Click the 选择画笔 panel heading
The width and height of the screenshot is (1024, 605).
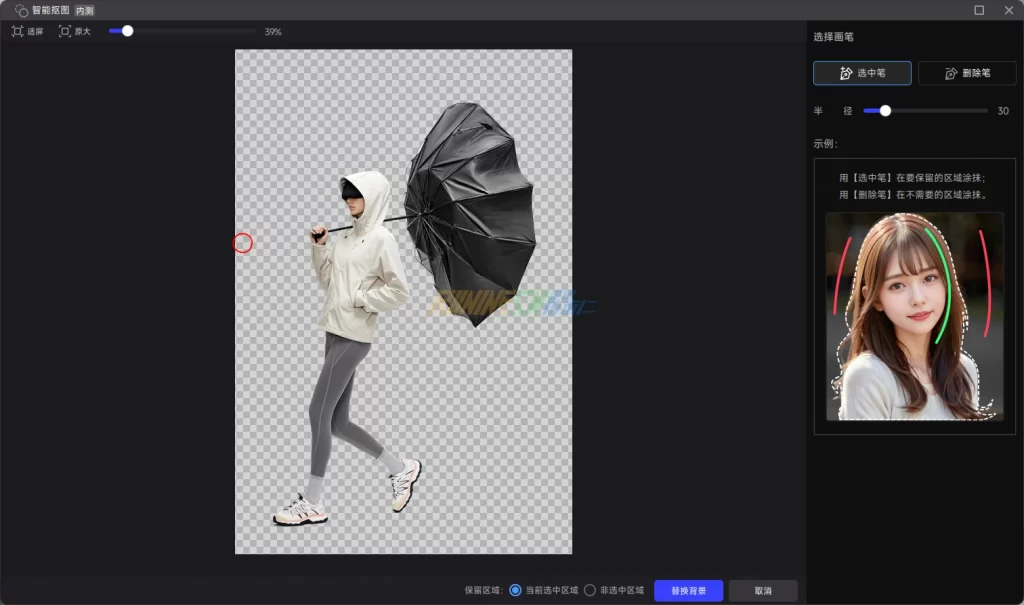[x=833, y=37]
